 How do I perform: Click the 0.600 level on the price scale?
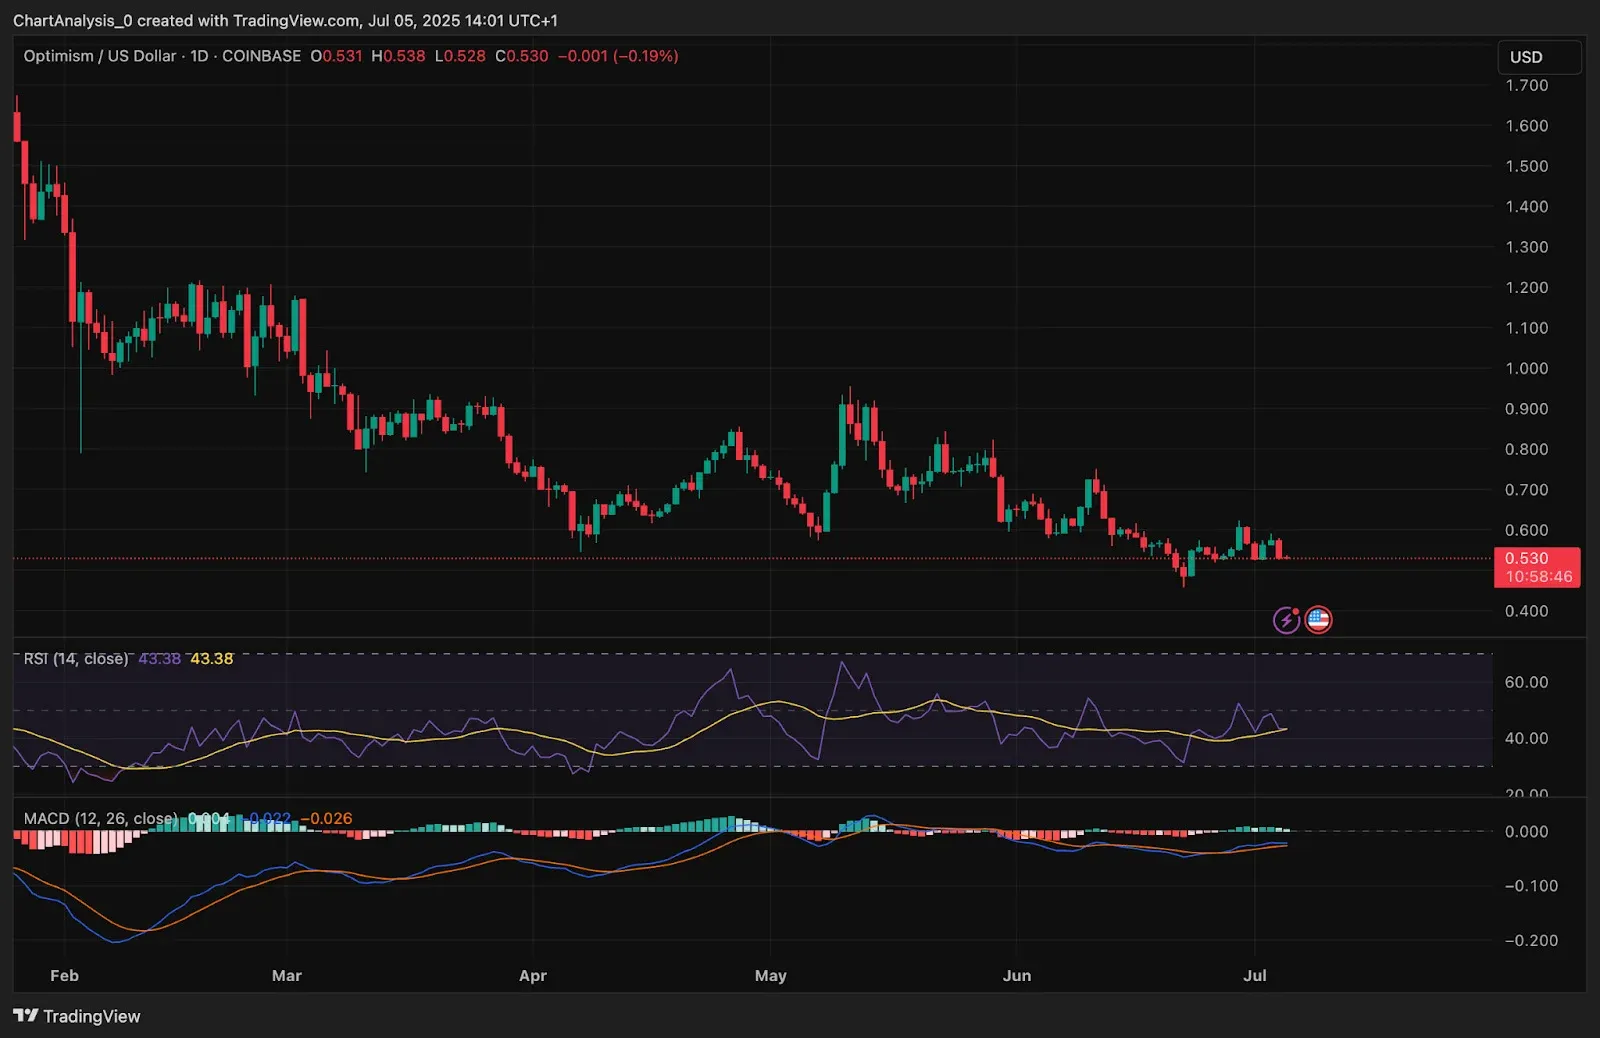point(1527,530)
